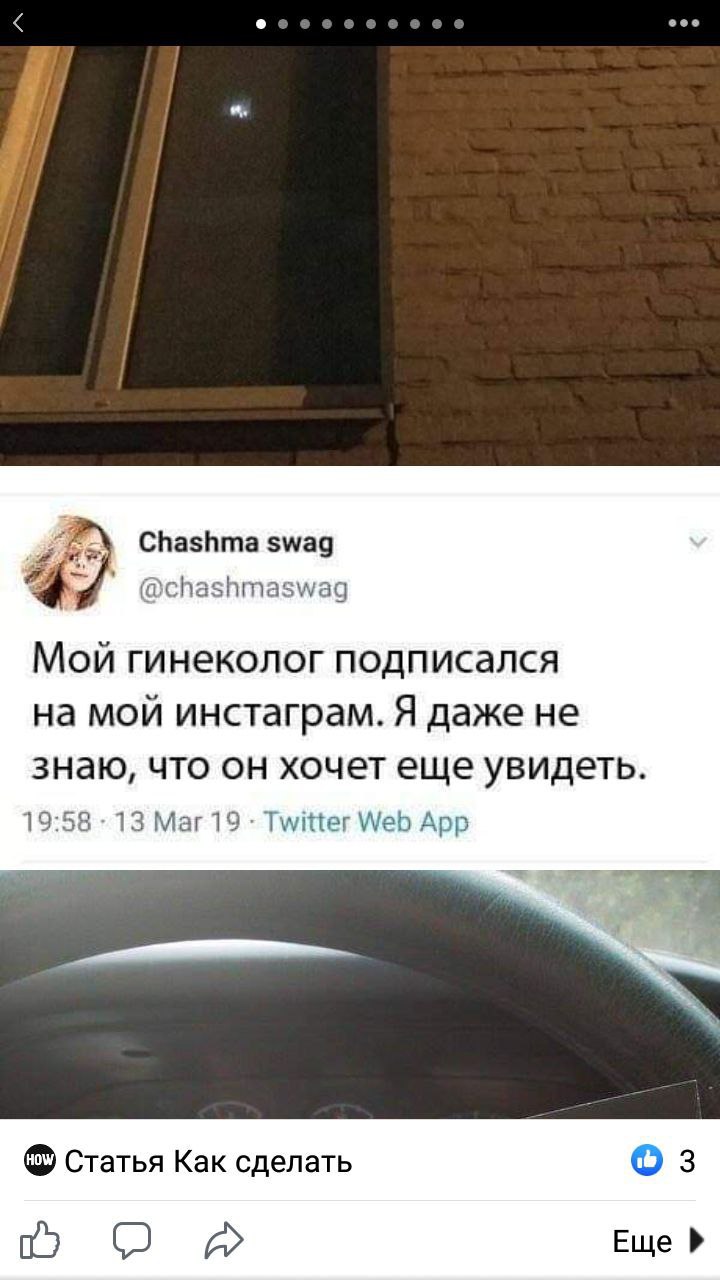The width and height of the screenshot is (720, 1280).
Task: Open the brick wall window photo
Action: click(x=360, y=256)
